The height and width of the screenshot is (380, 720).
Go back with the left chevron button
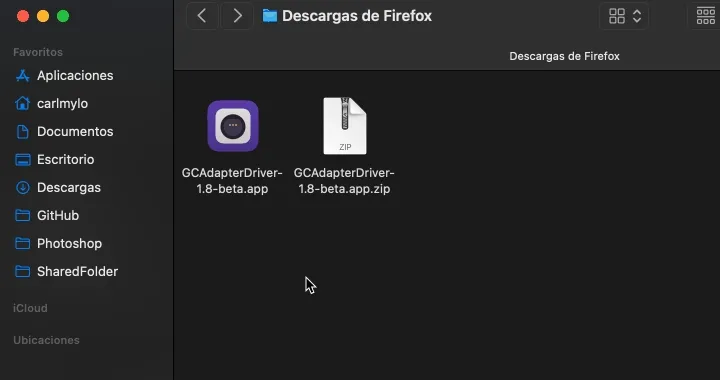click(x=202, y=16)
